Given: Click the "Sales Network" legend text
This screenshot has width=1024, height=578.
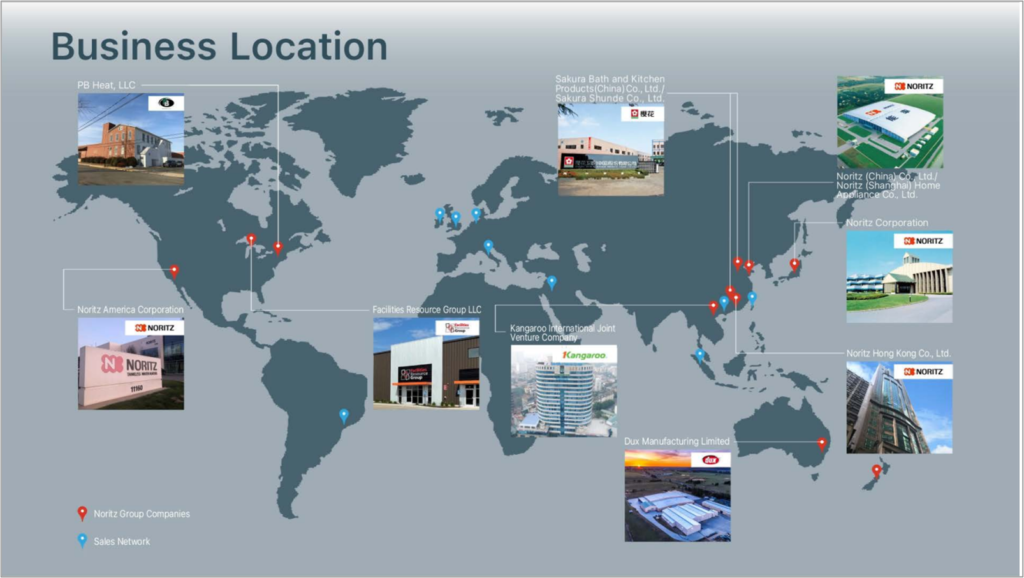Looking at the screenshot, I should (x=121, y=541).
